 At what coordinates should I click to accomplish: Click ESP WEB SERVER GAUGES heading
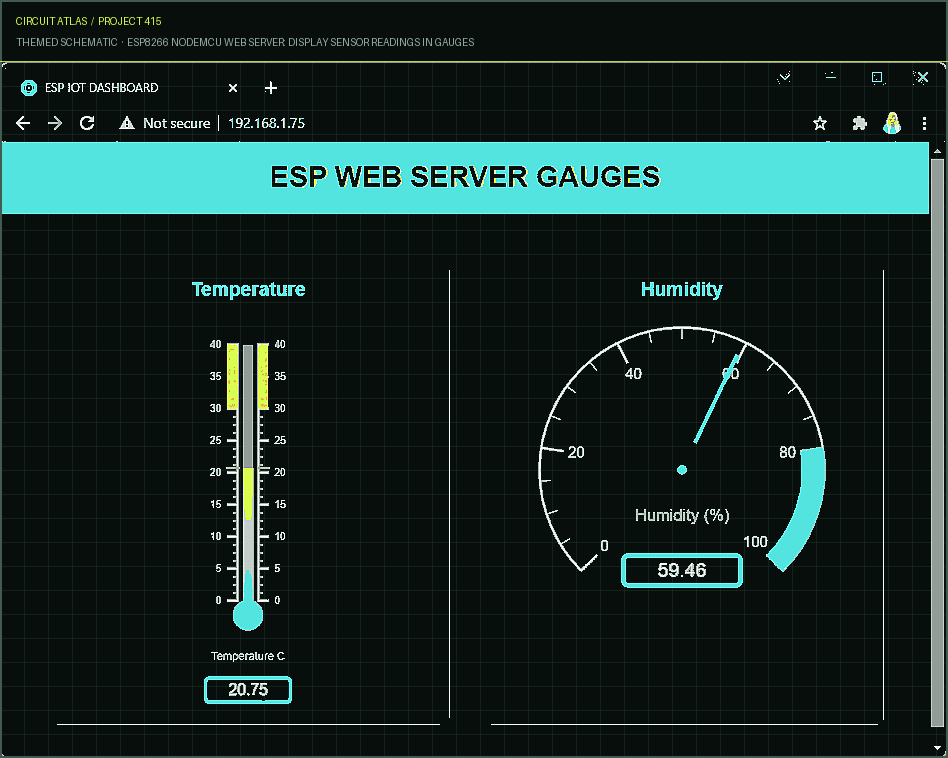466,177
